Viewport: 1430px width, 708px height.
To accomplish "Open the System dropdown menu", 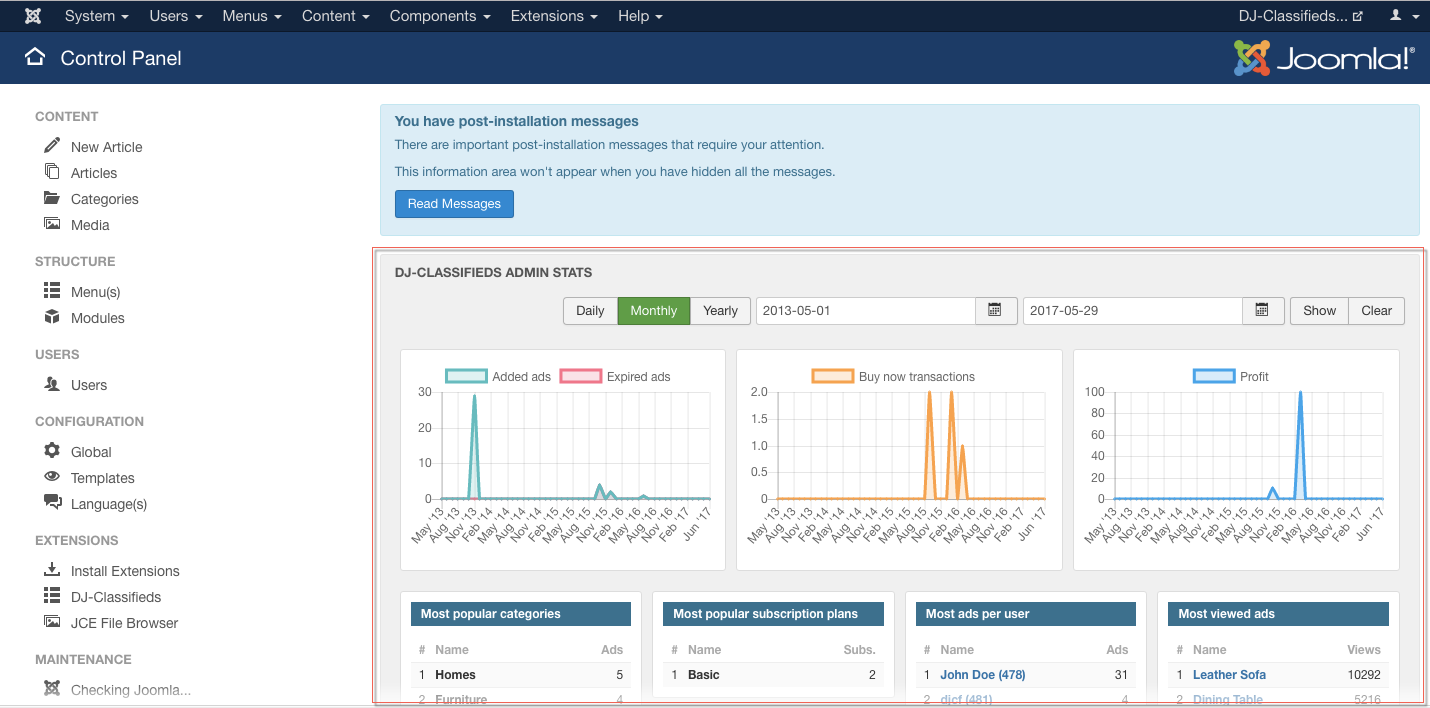I will 97,16.
